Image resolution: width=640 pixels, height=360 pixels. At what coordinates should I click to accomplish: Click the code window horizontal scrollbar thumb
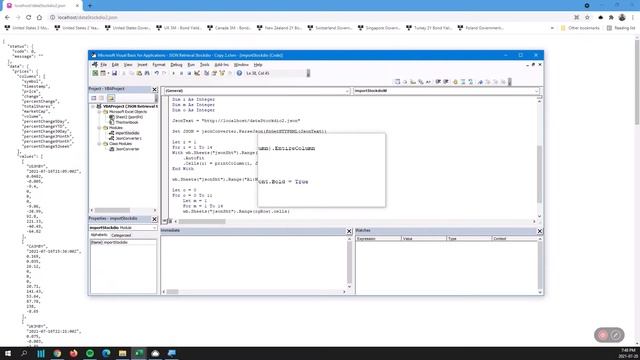click(x=202, y=222)
